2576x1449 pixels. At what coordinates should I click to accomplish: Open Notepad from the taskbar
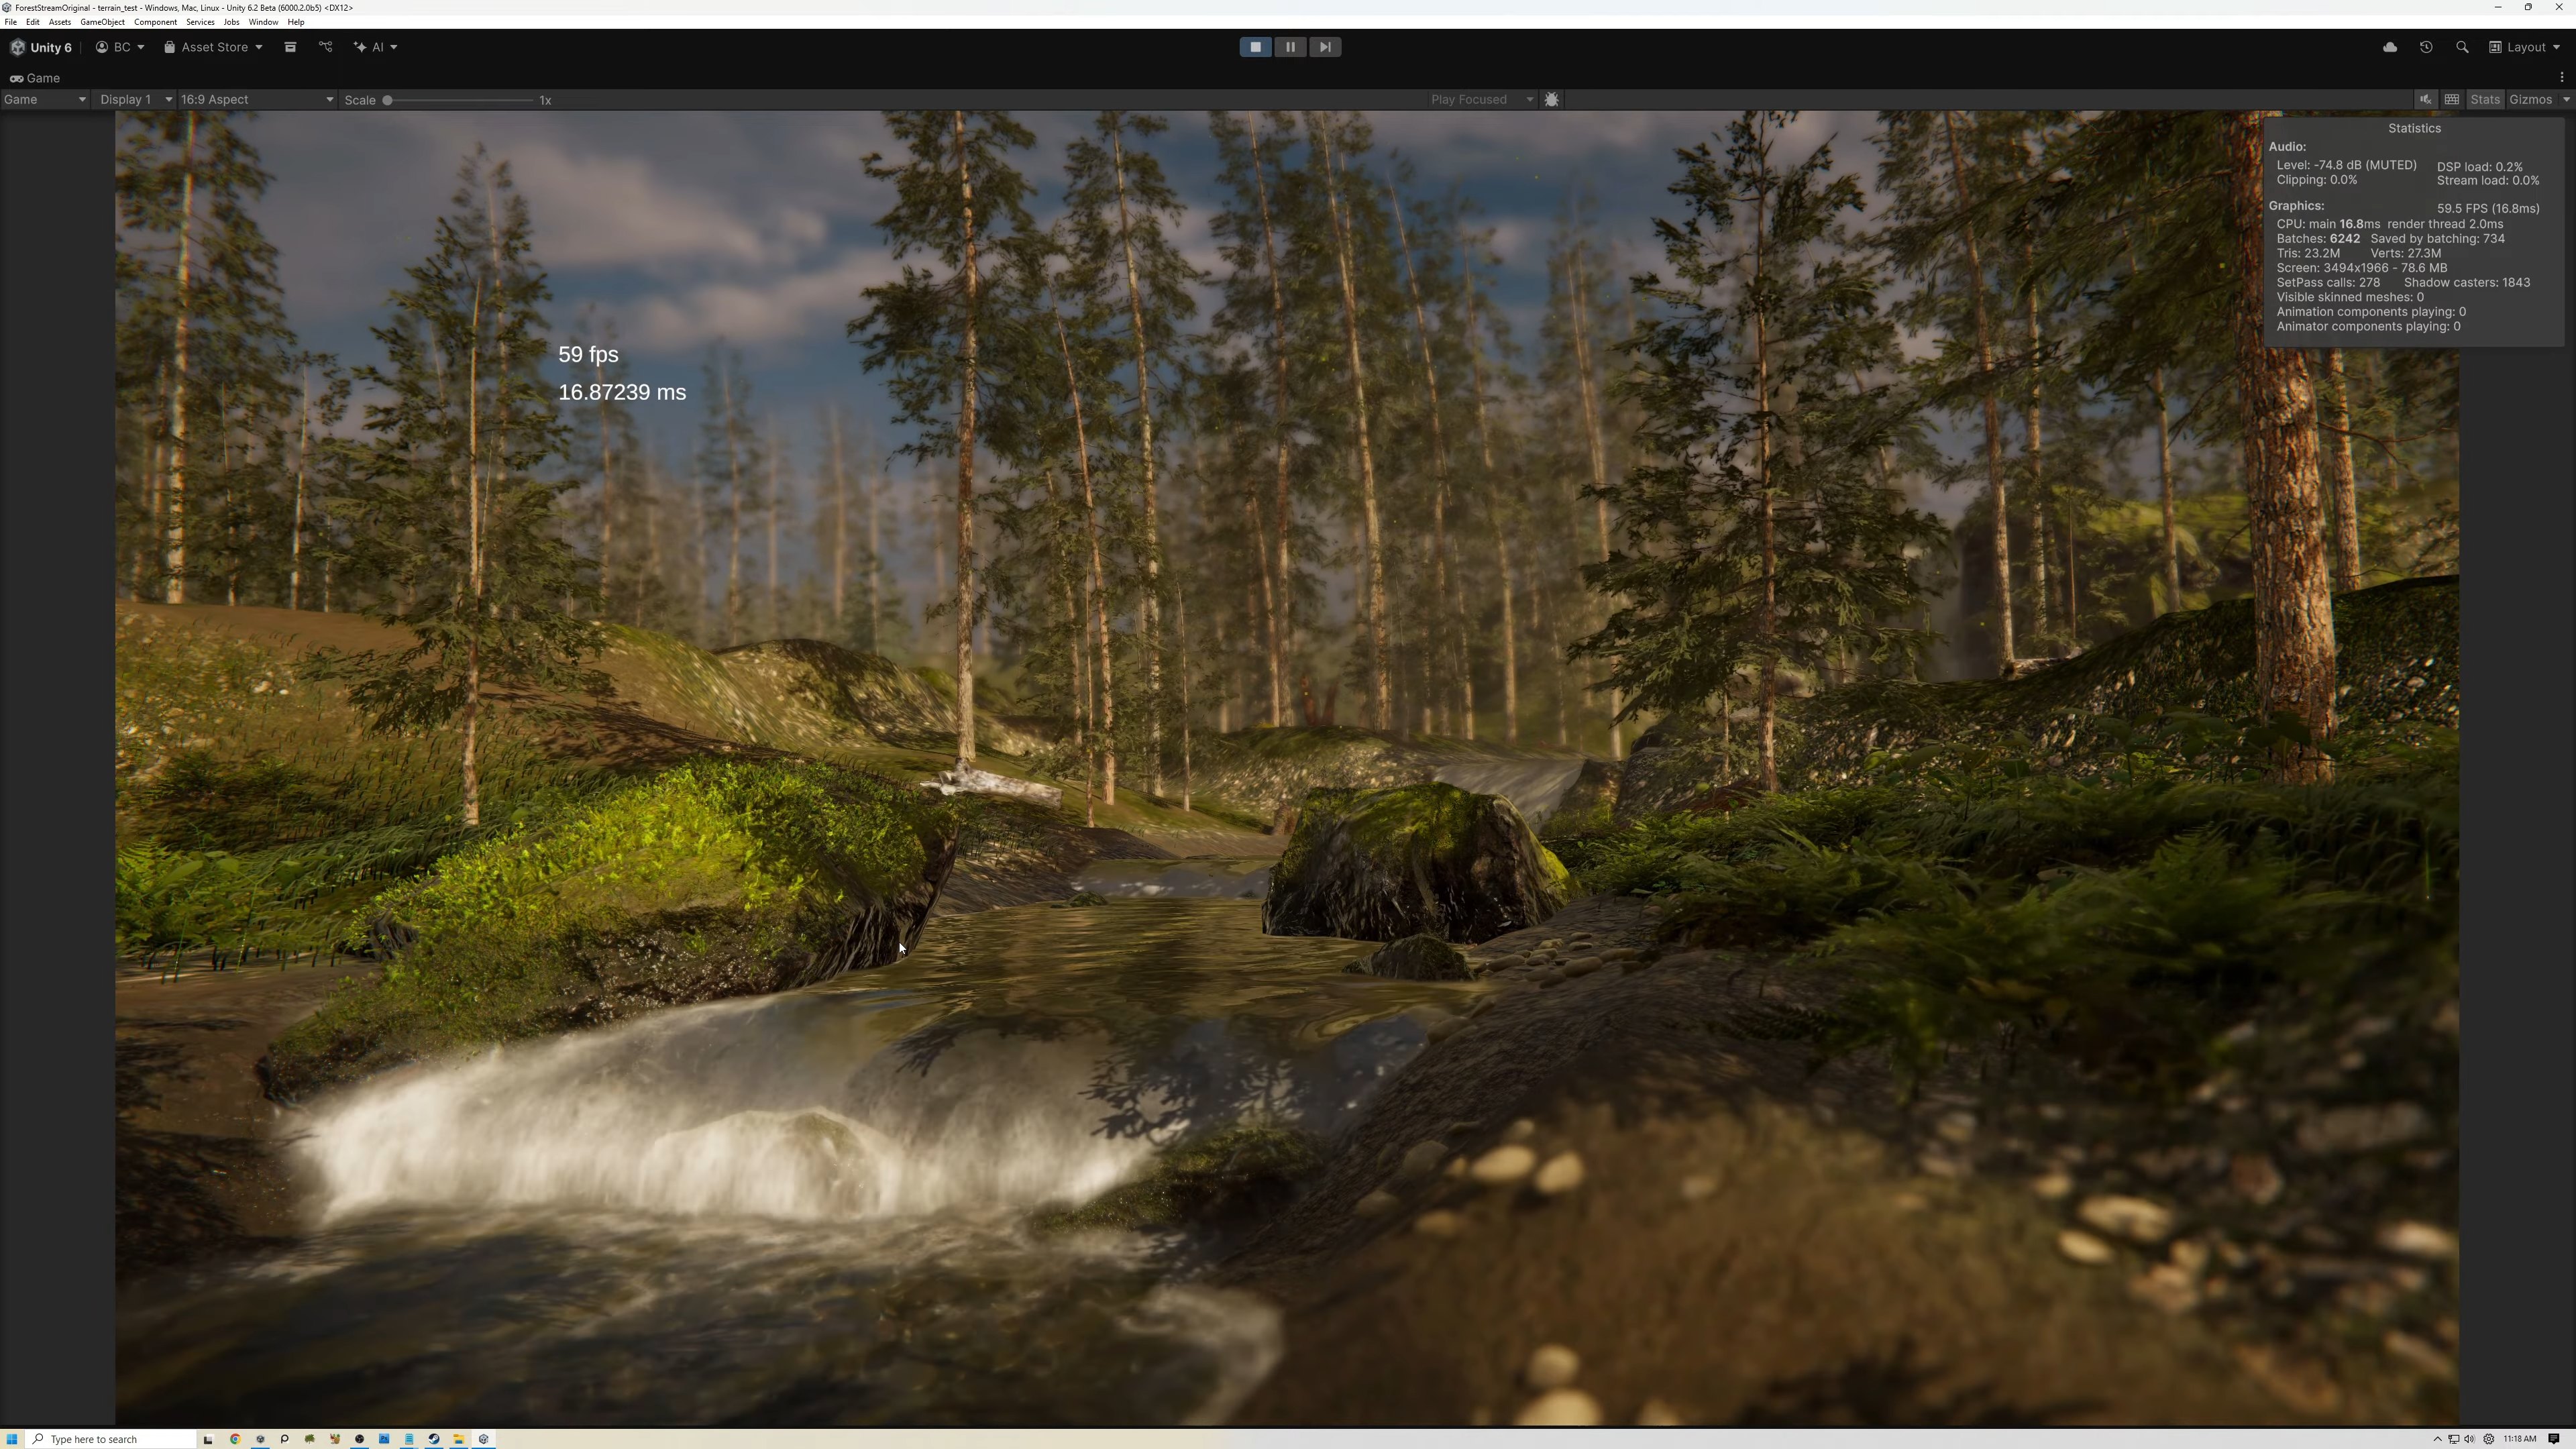409,1439
